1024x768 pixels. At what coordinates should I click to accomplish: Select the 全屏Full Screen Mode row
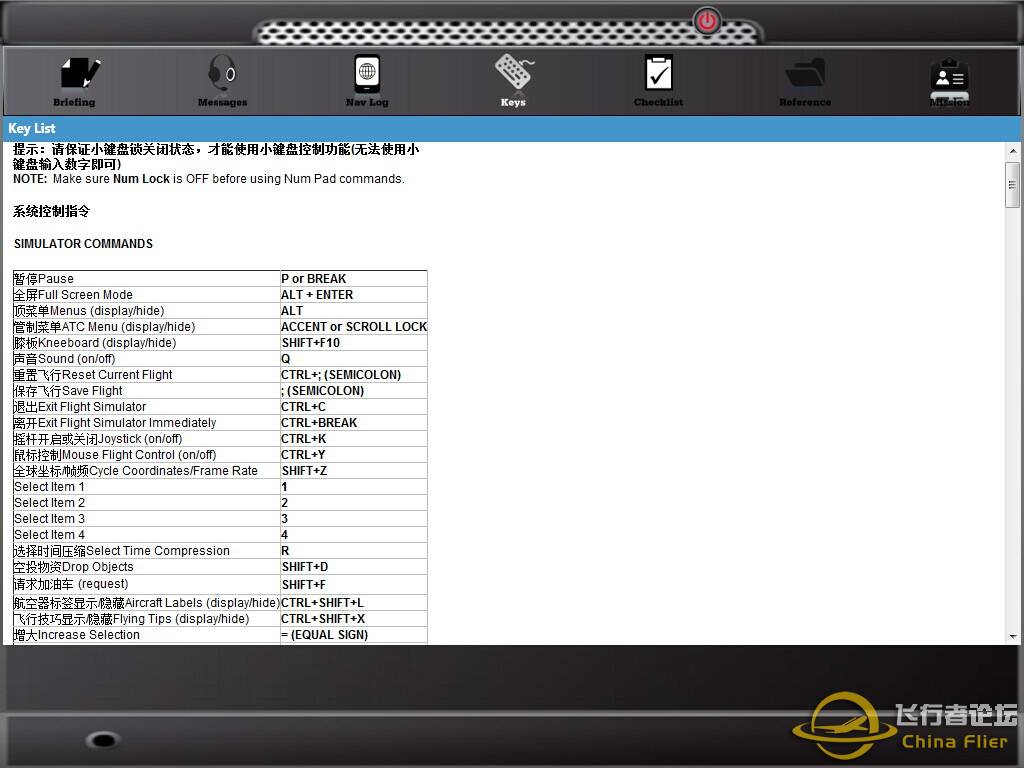[220, 295]
